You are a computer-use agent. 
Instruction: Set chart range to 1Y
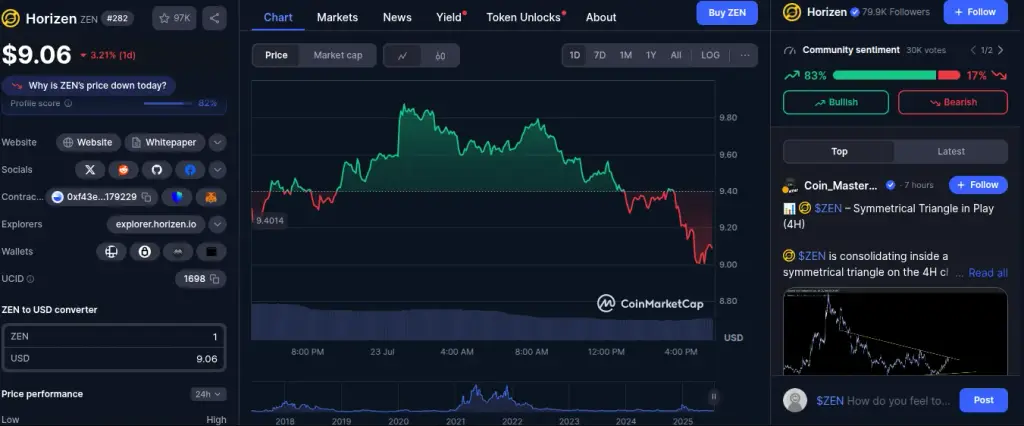(x=651, y=56)
